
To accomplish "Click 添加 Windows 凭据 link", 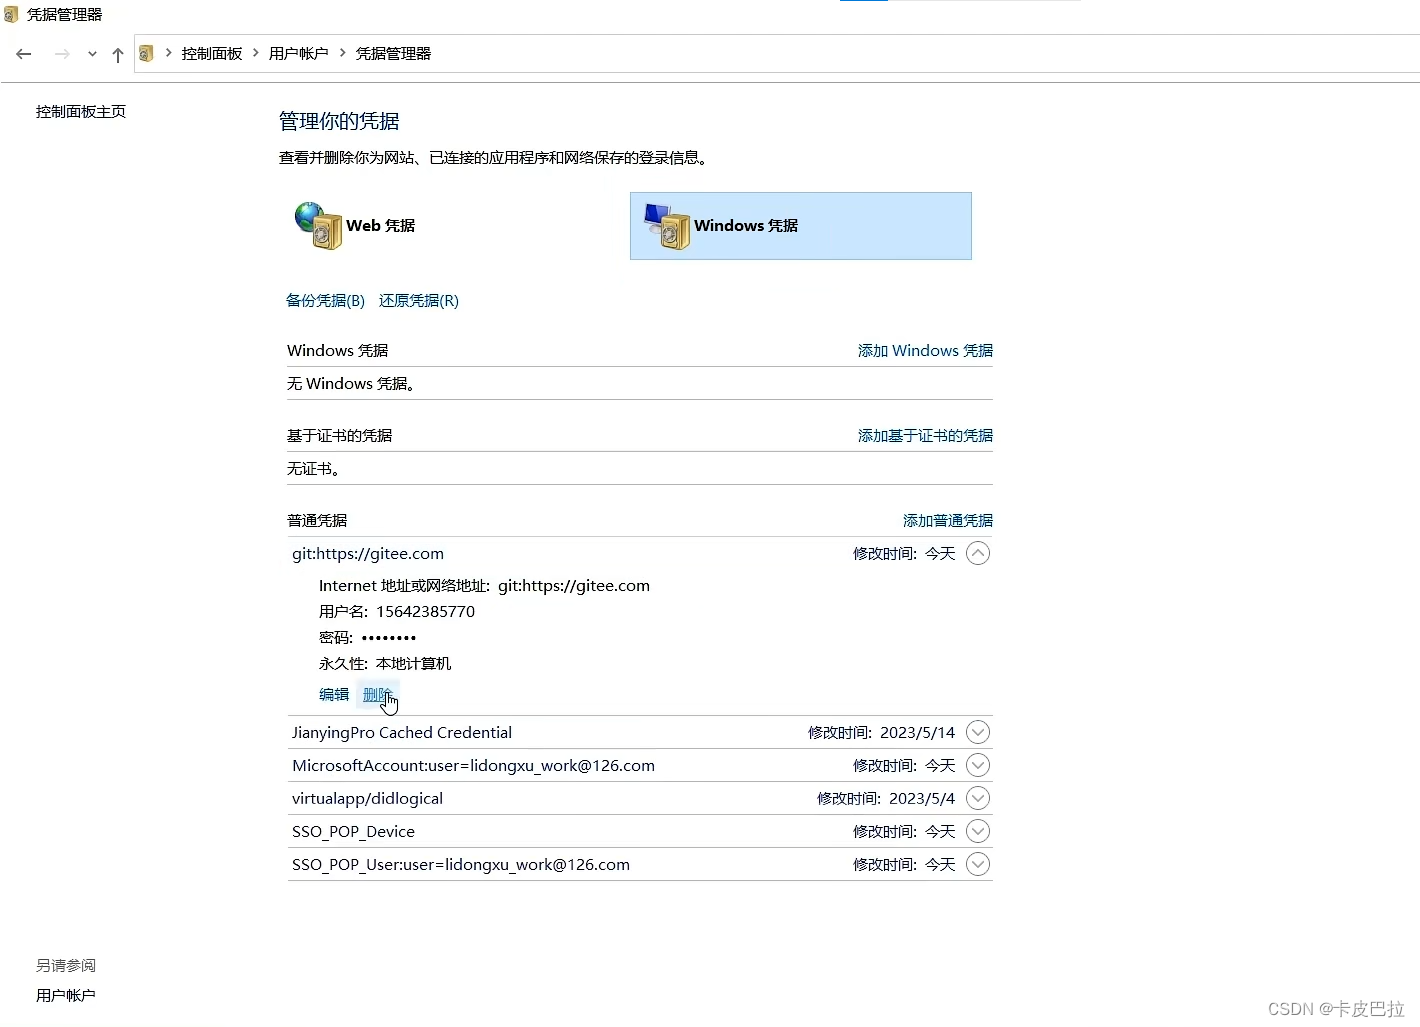I will pyautogui.click(x=925, y=351).
